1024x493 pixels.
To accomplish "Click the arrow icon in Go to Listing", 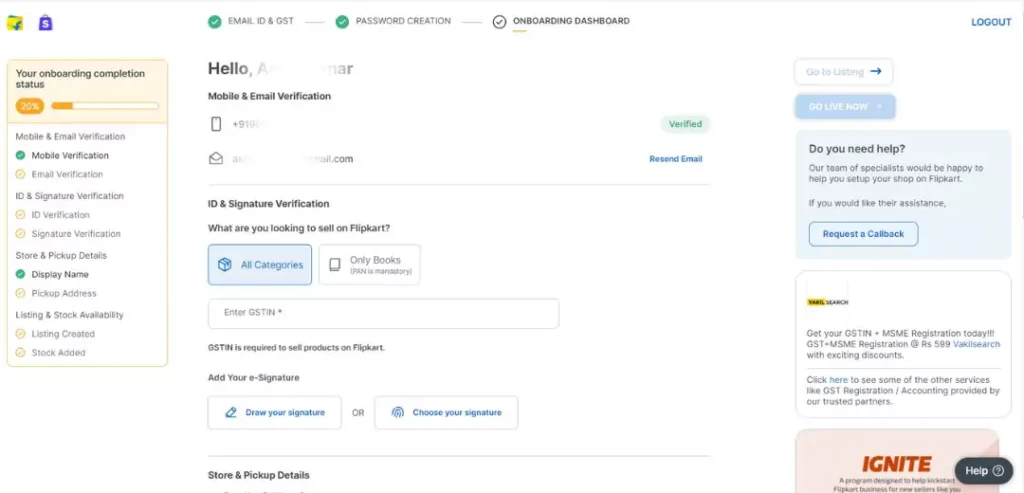I will [876, 72].
